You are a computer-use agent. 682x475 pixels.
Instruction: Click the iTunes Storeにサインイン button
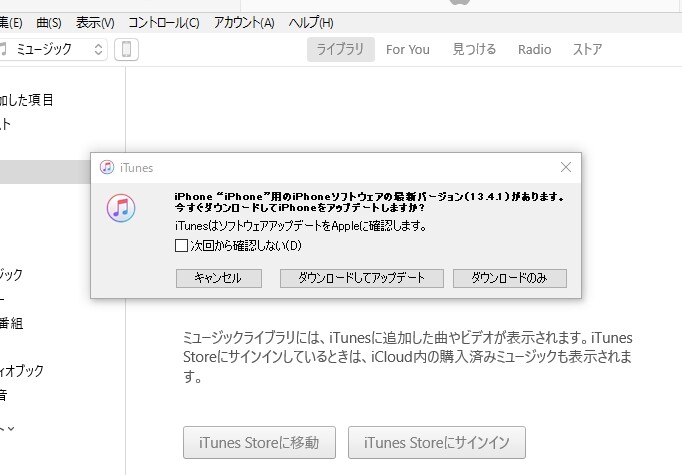437,442
